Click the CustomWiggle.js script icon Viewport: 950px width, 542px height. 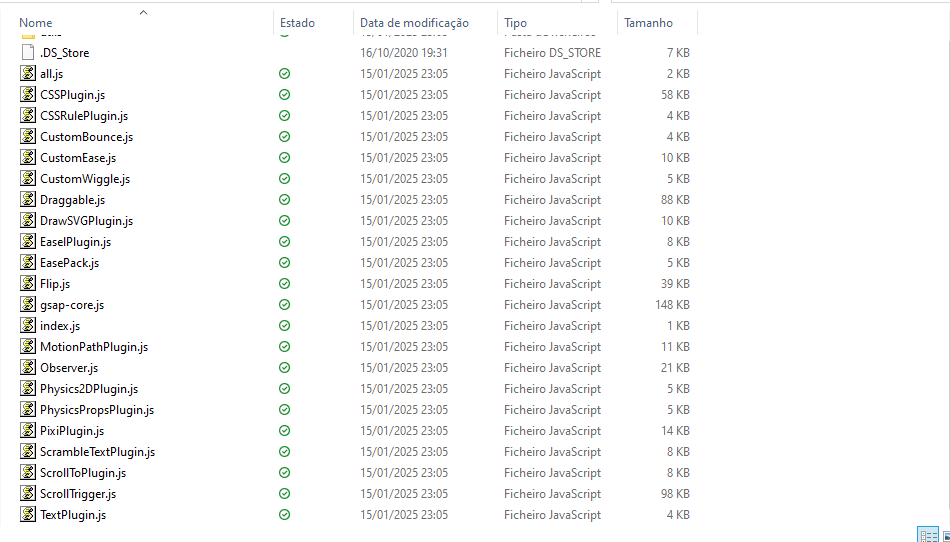pos(28,179)
